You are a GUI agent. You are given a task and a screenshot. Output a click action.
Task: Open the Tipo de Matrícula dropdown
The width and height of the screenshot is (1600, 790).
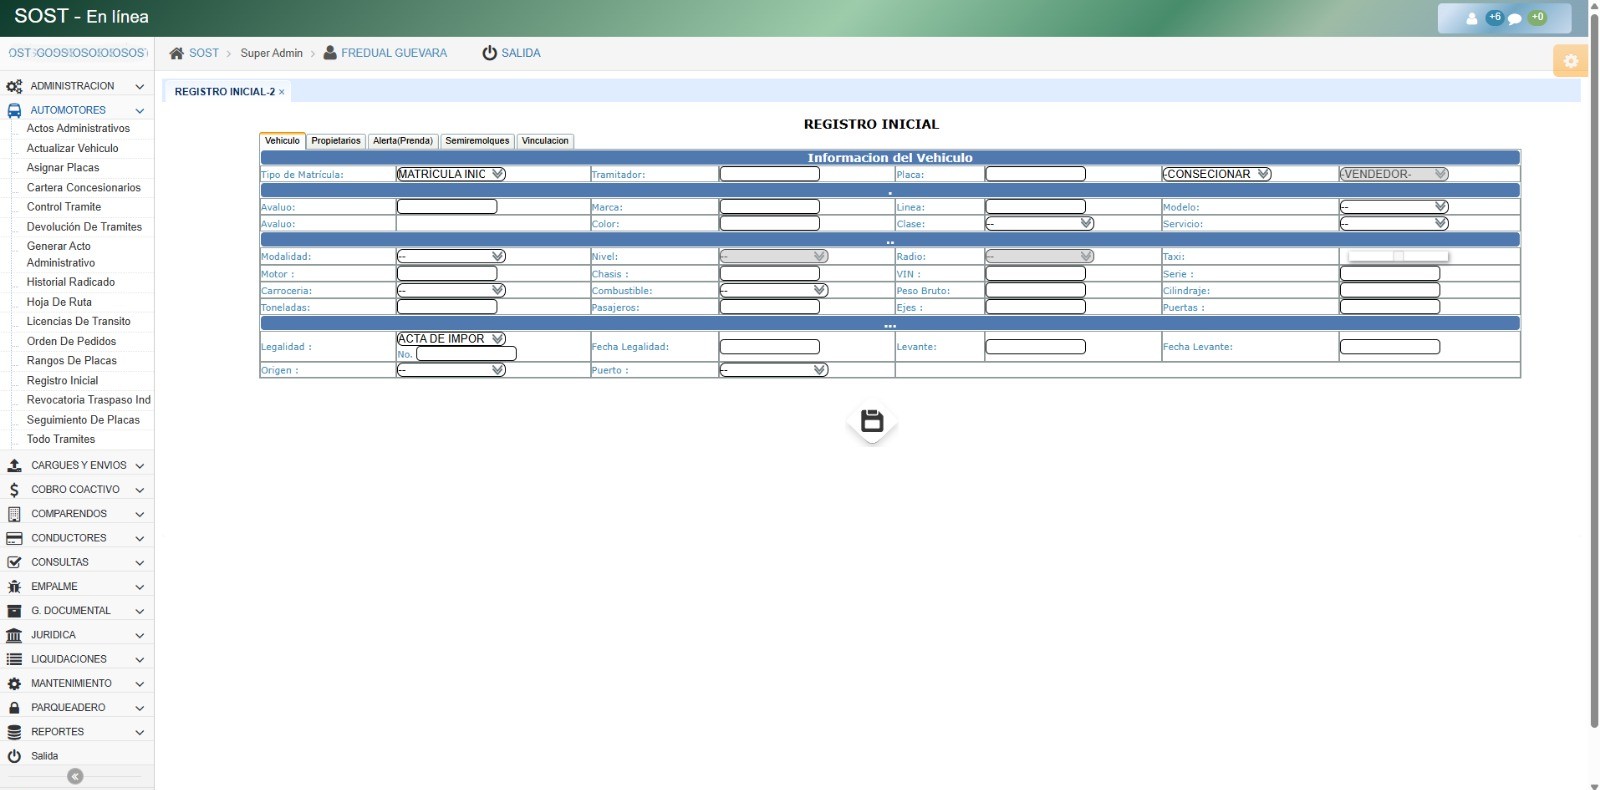coord(451,174)
